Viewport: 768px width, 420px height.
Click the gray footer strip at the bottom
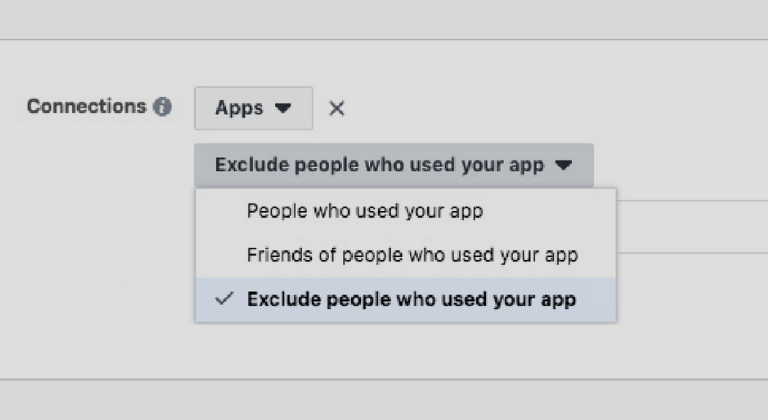click(384, 400)
